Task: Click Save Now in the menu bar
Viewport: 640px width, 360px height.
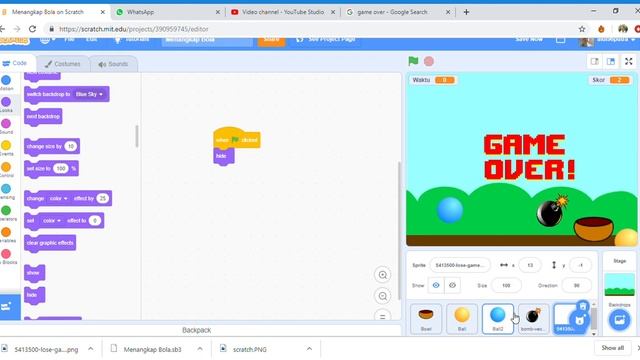Action: pos(529,39)
